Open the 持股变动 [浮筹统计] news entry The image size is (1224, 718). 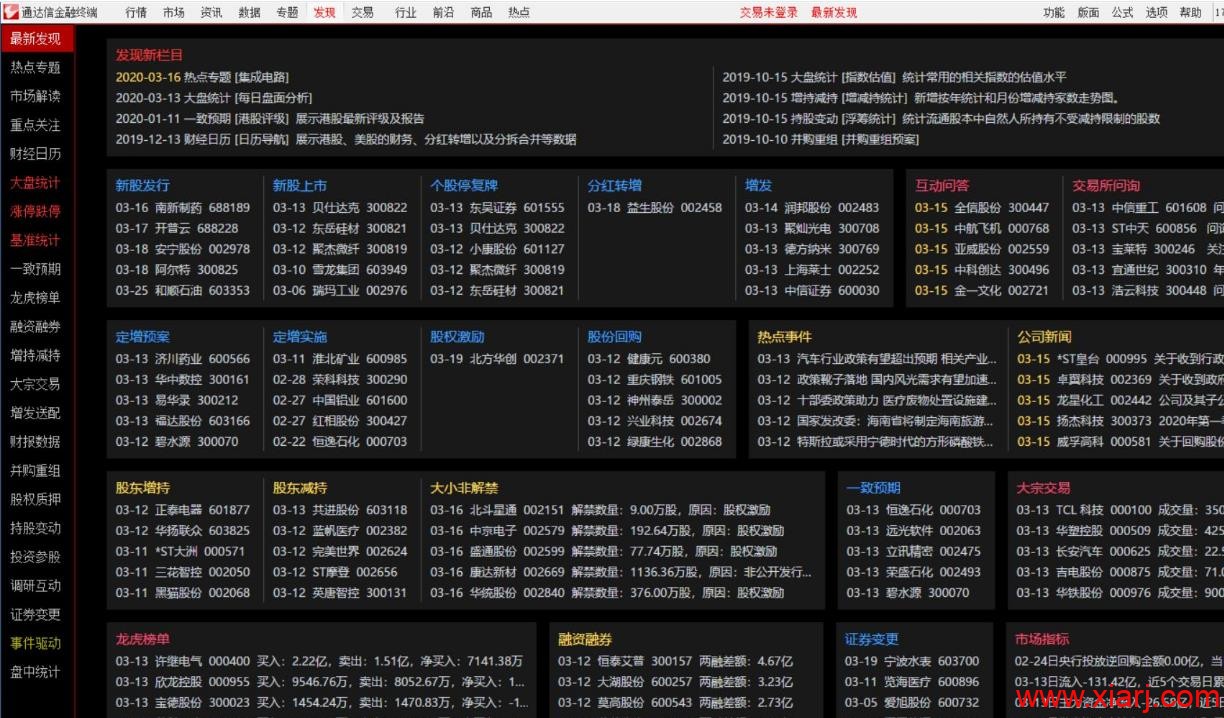(x=941, y=119)
